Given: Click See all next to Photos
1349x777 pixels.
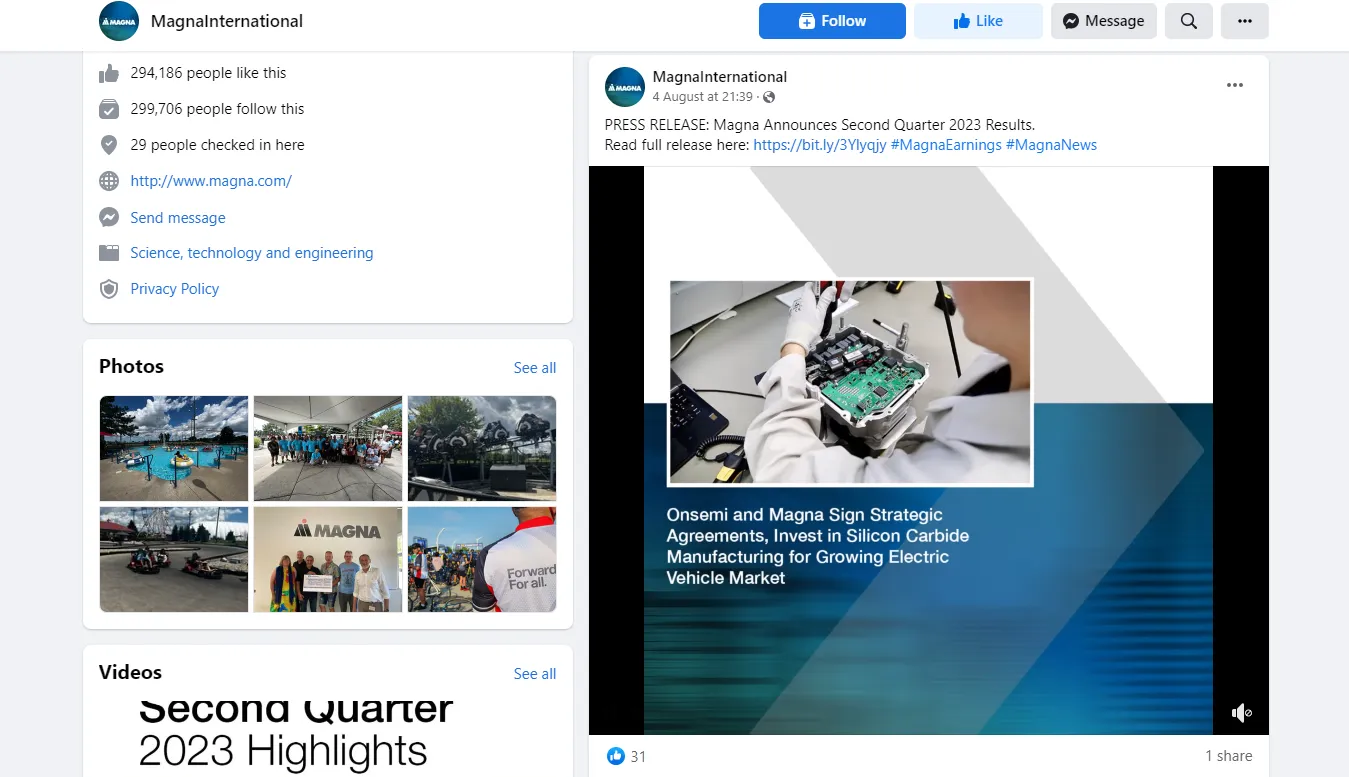Looking at the screenshot, I should click(535, 368).
